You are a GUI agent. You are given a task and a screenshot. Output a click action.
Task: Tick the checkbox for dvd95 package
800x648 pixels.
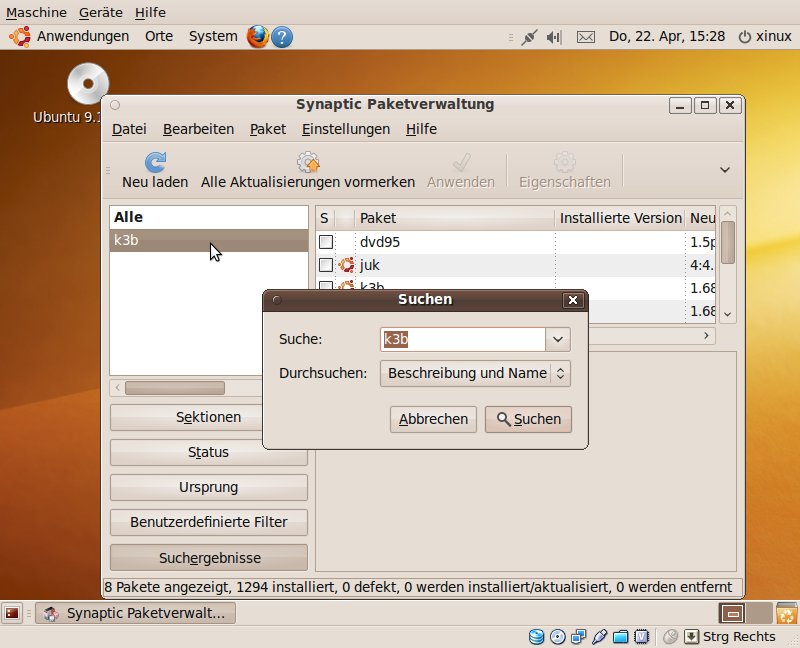click(326, 242)
